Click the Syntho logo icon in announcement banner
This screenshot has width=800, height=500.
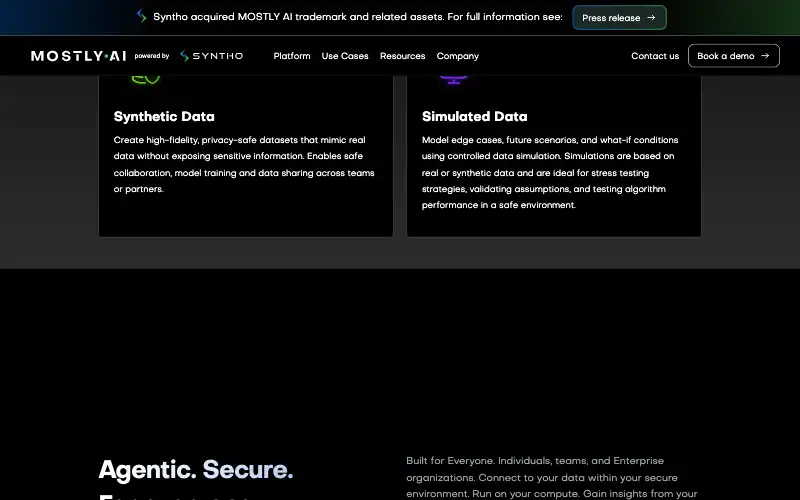point(141,16)
